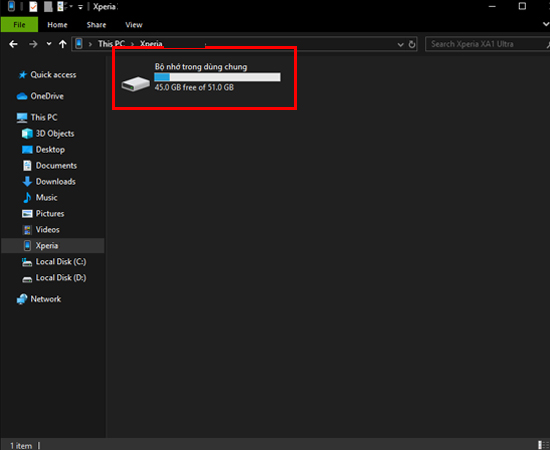Open the View ribbon tab
Viewport: 550px width, 450px height.
coord(134,25)
